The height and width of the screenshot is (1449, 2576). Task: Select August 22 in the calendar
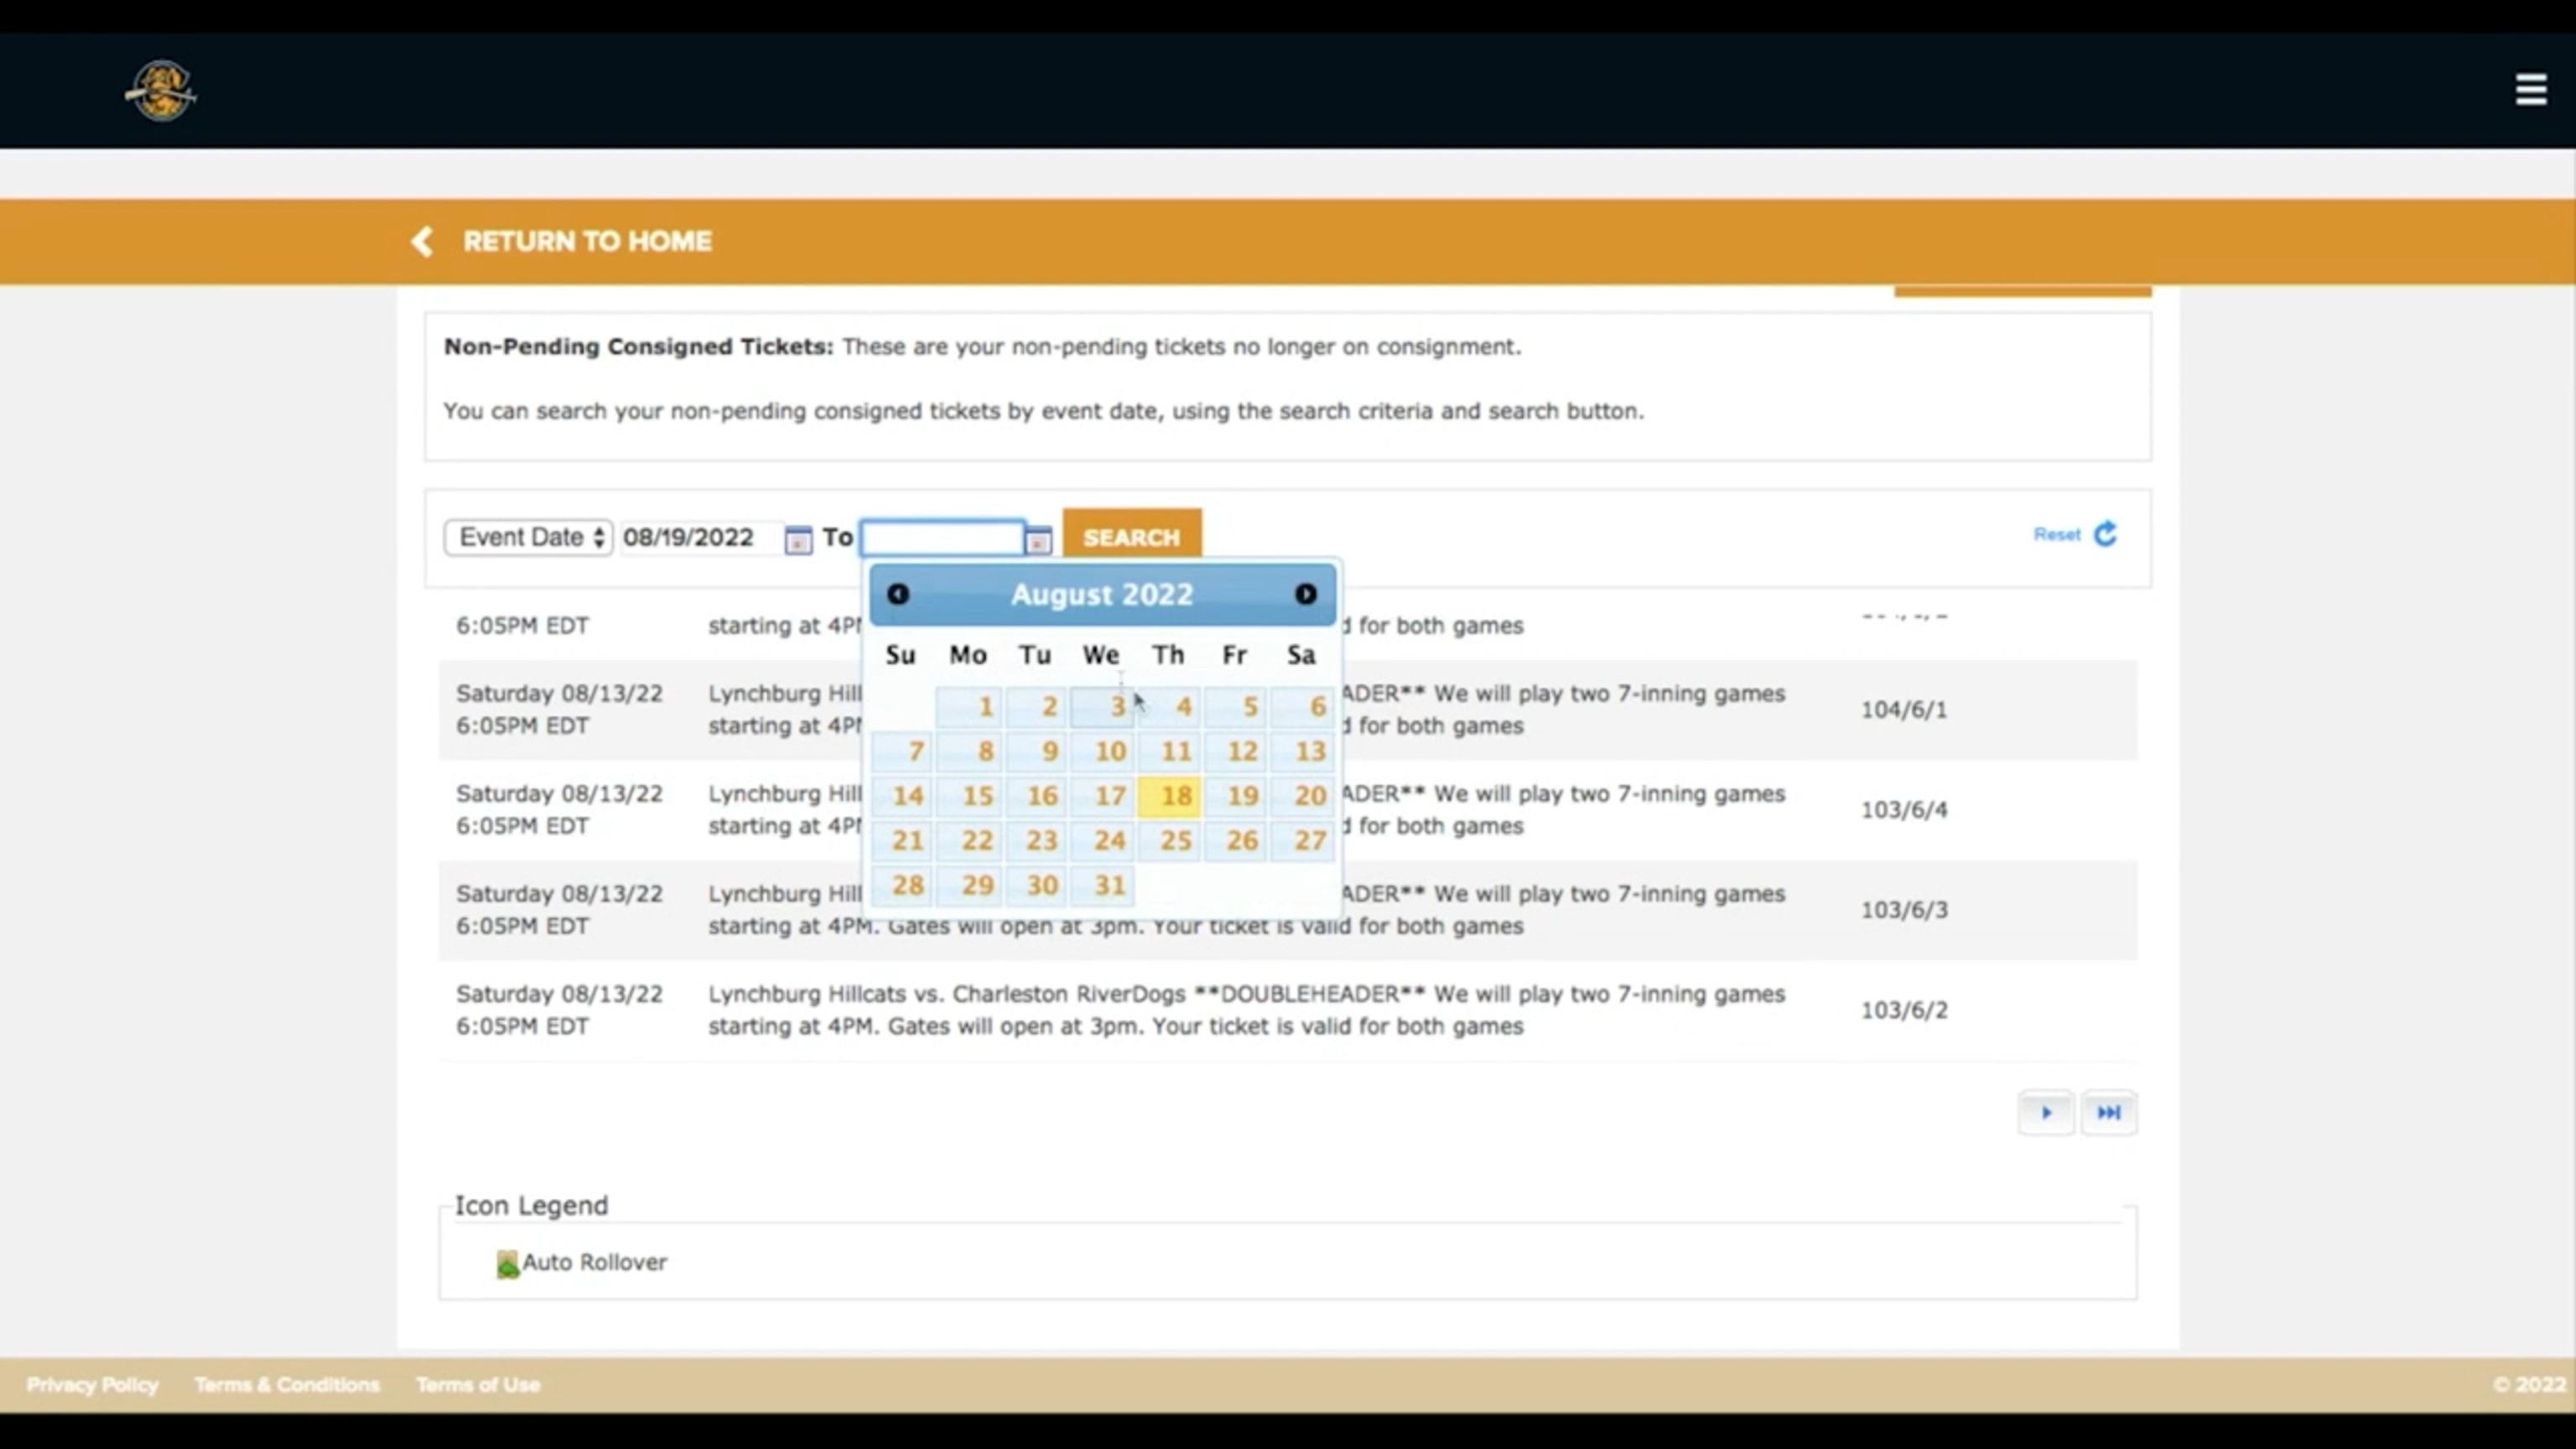coord(969,841)
